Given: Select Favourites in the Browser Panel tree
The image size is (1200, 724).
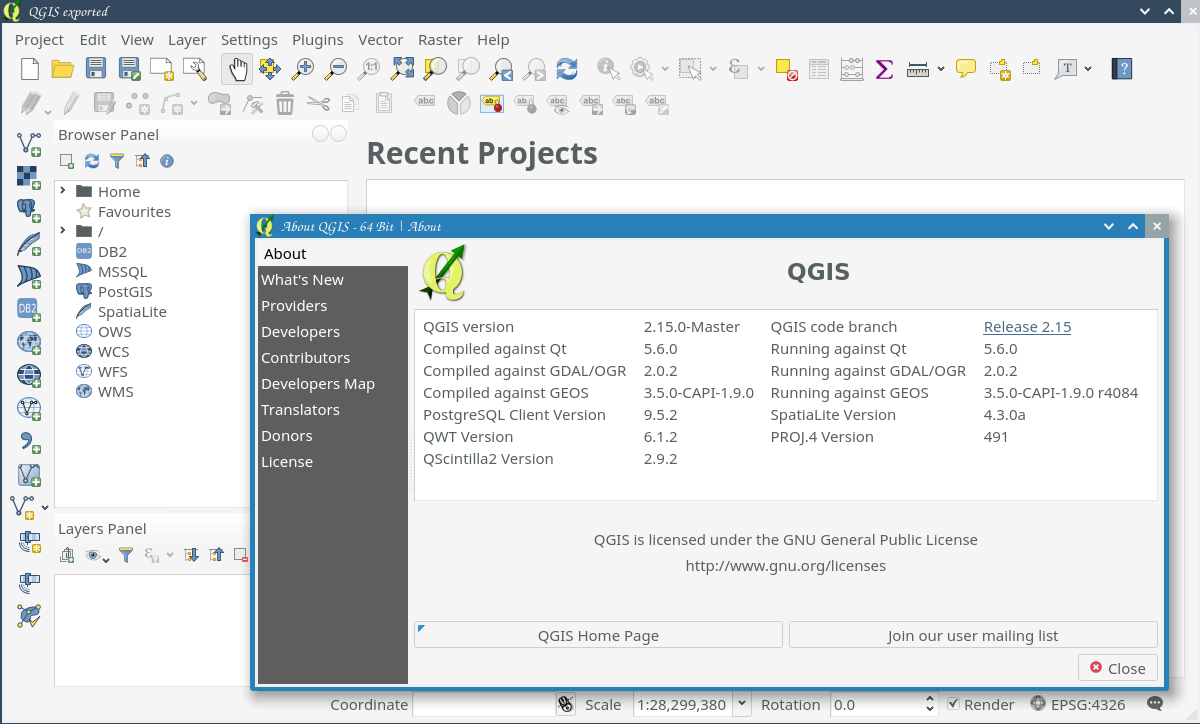Looking at the screenshot, I should tap(134, 211).
